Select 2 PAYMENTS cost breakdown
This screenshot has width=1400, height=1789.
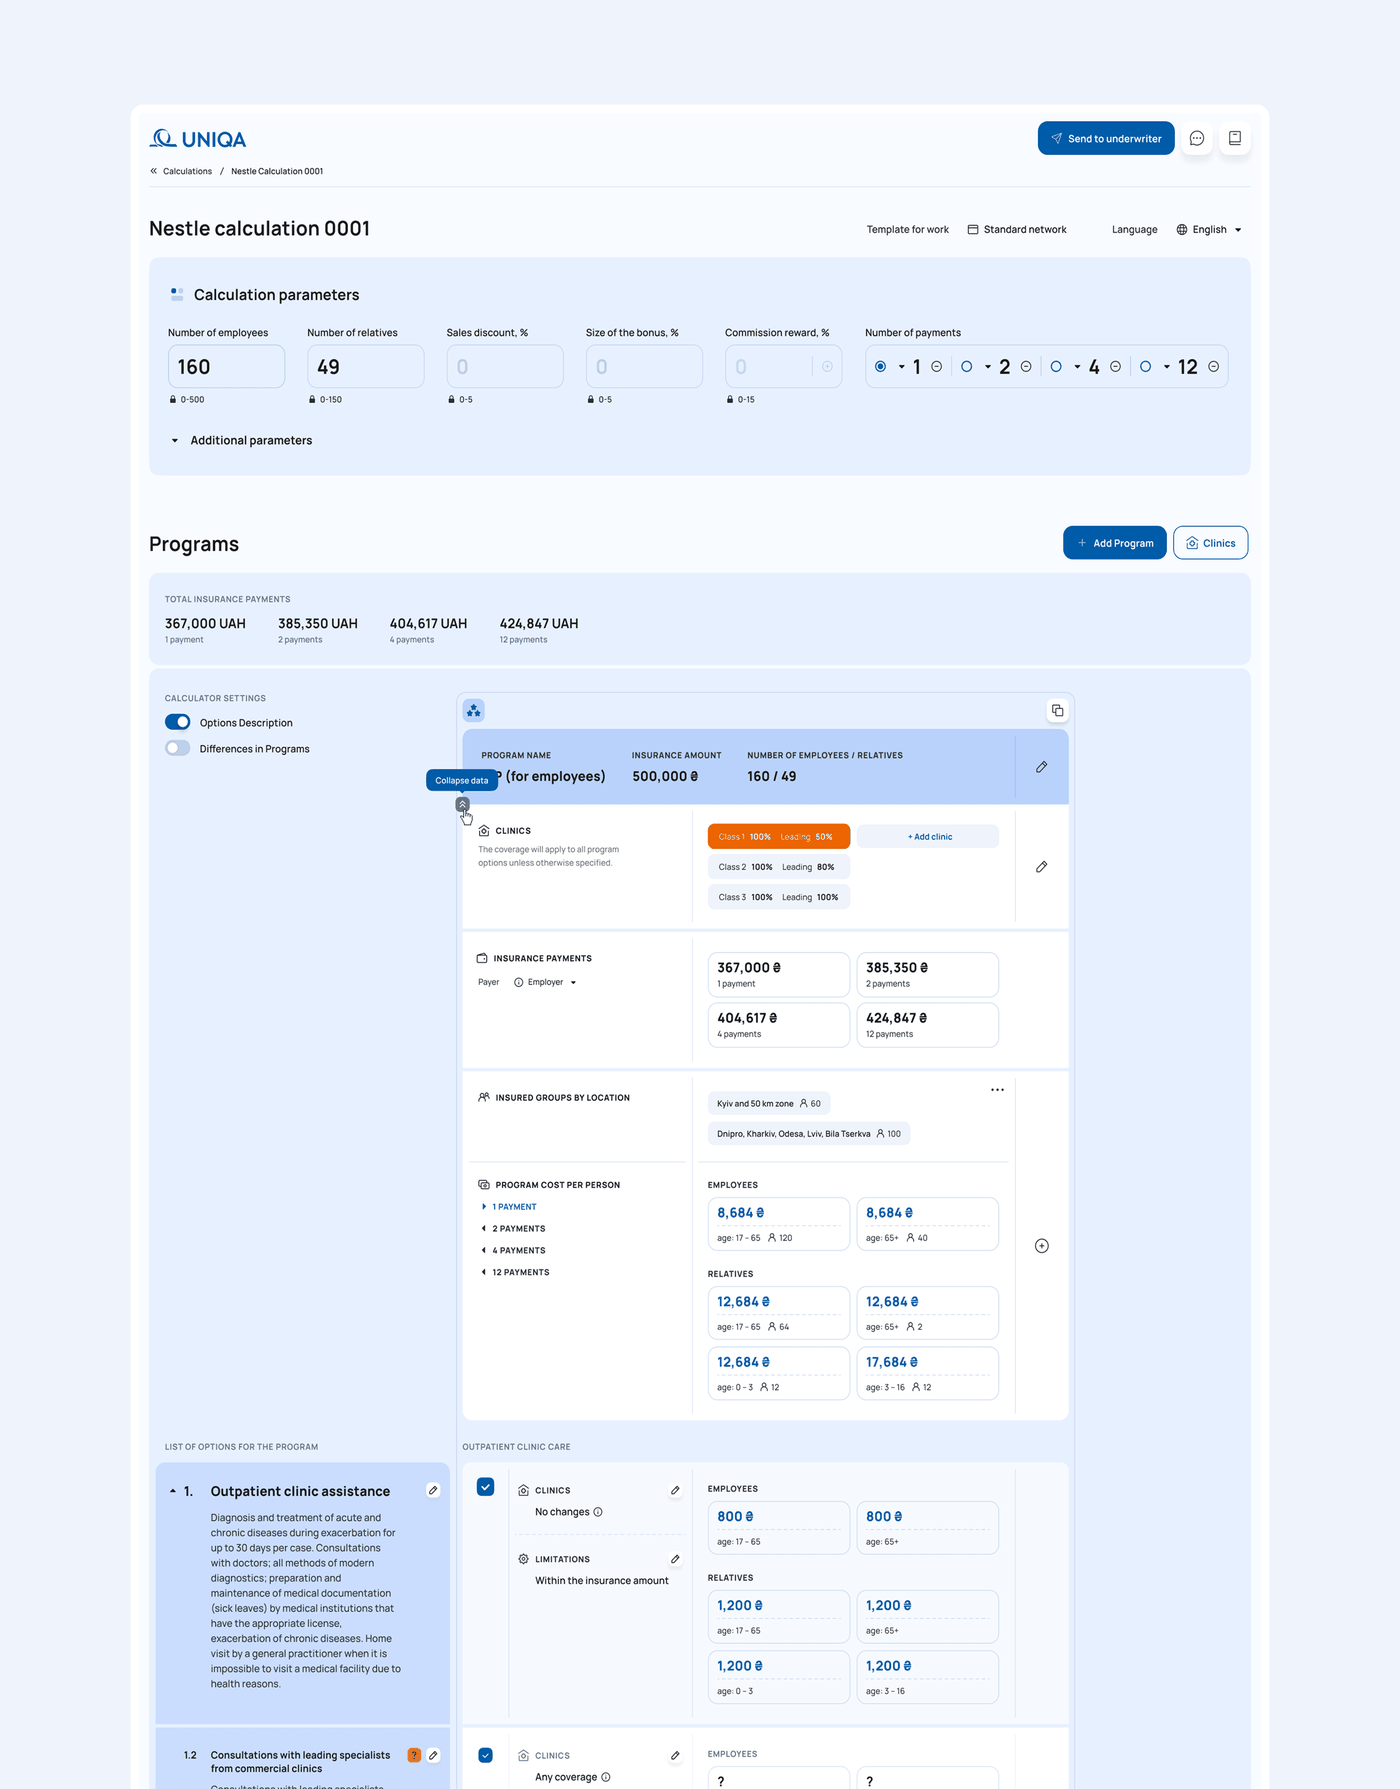click(x=519, y=1229)
